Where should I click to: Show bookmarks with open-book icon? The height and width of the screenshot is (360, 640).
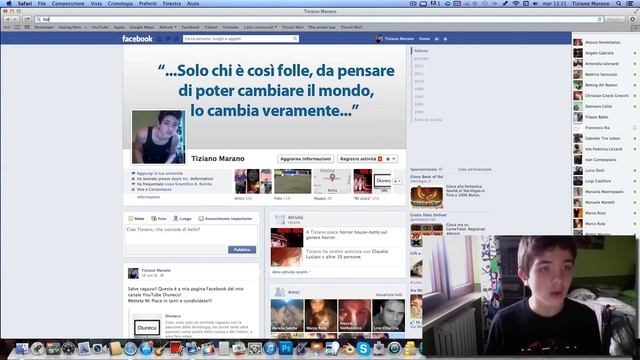[x=17, y=27]
